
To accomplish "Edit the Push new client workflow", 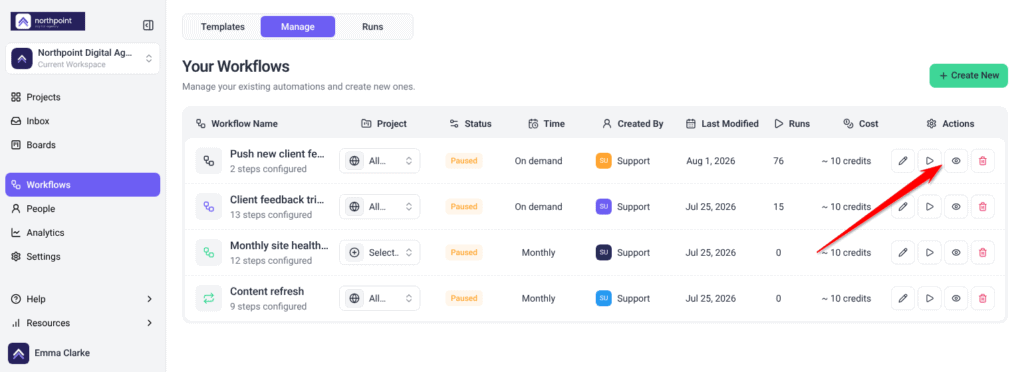I will pos(903,161).
